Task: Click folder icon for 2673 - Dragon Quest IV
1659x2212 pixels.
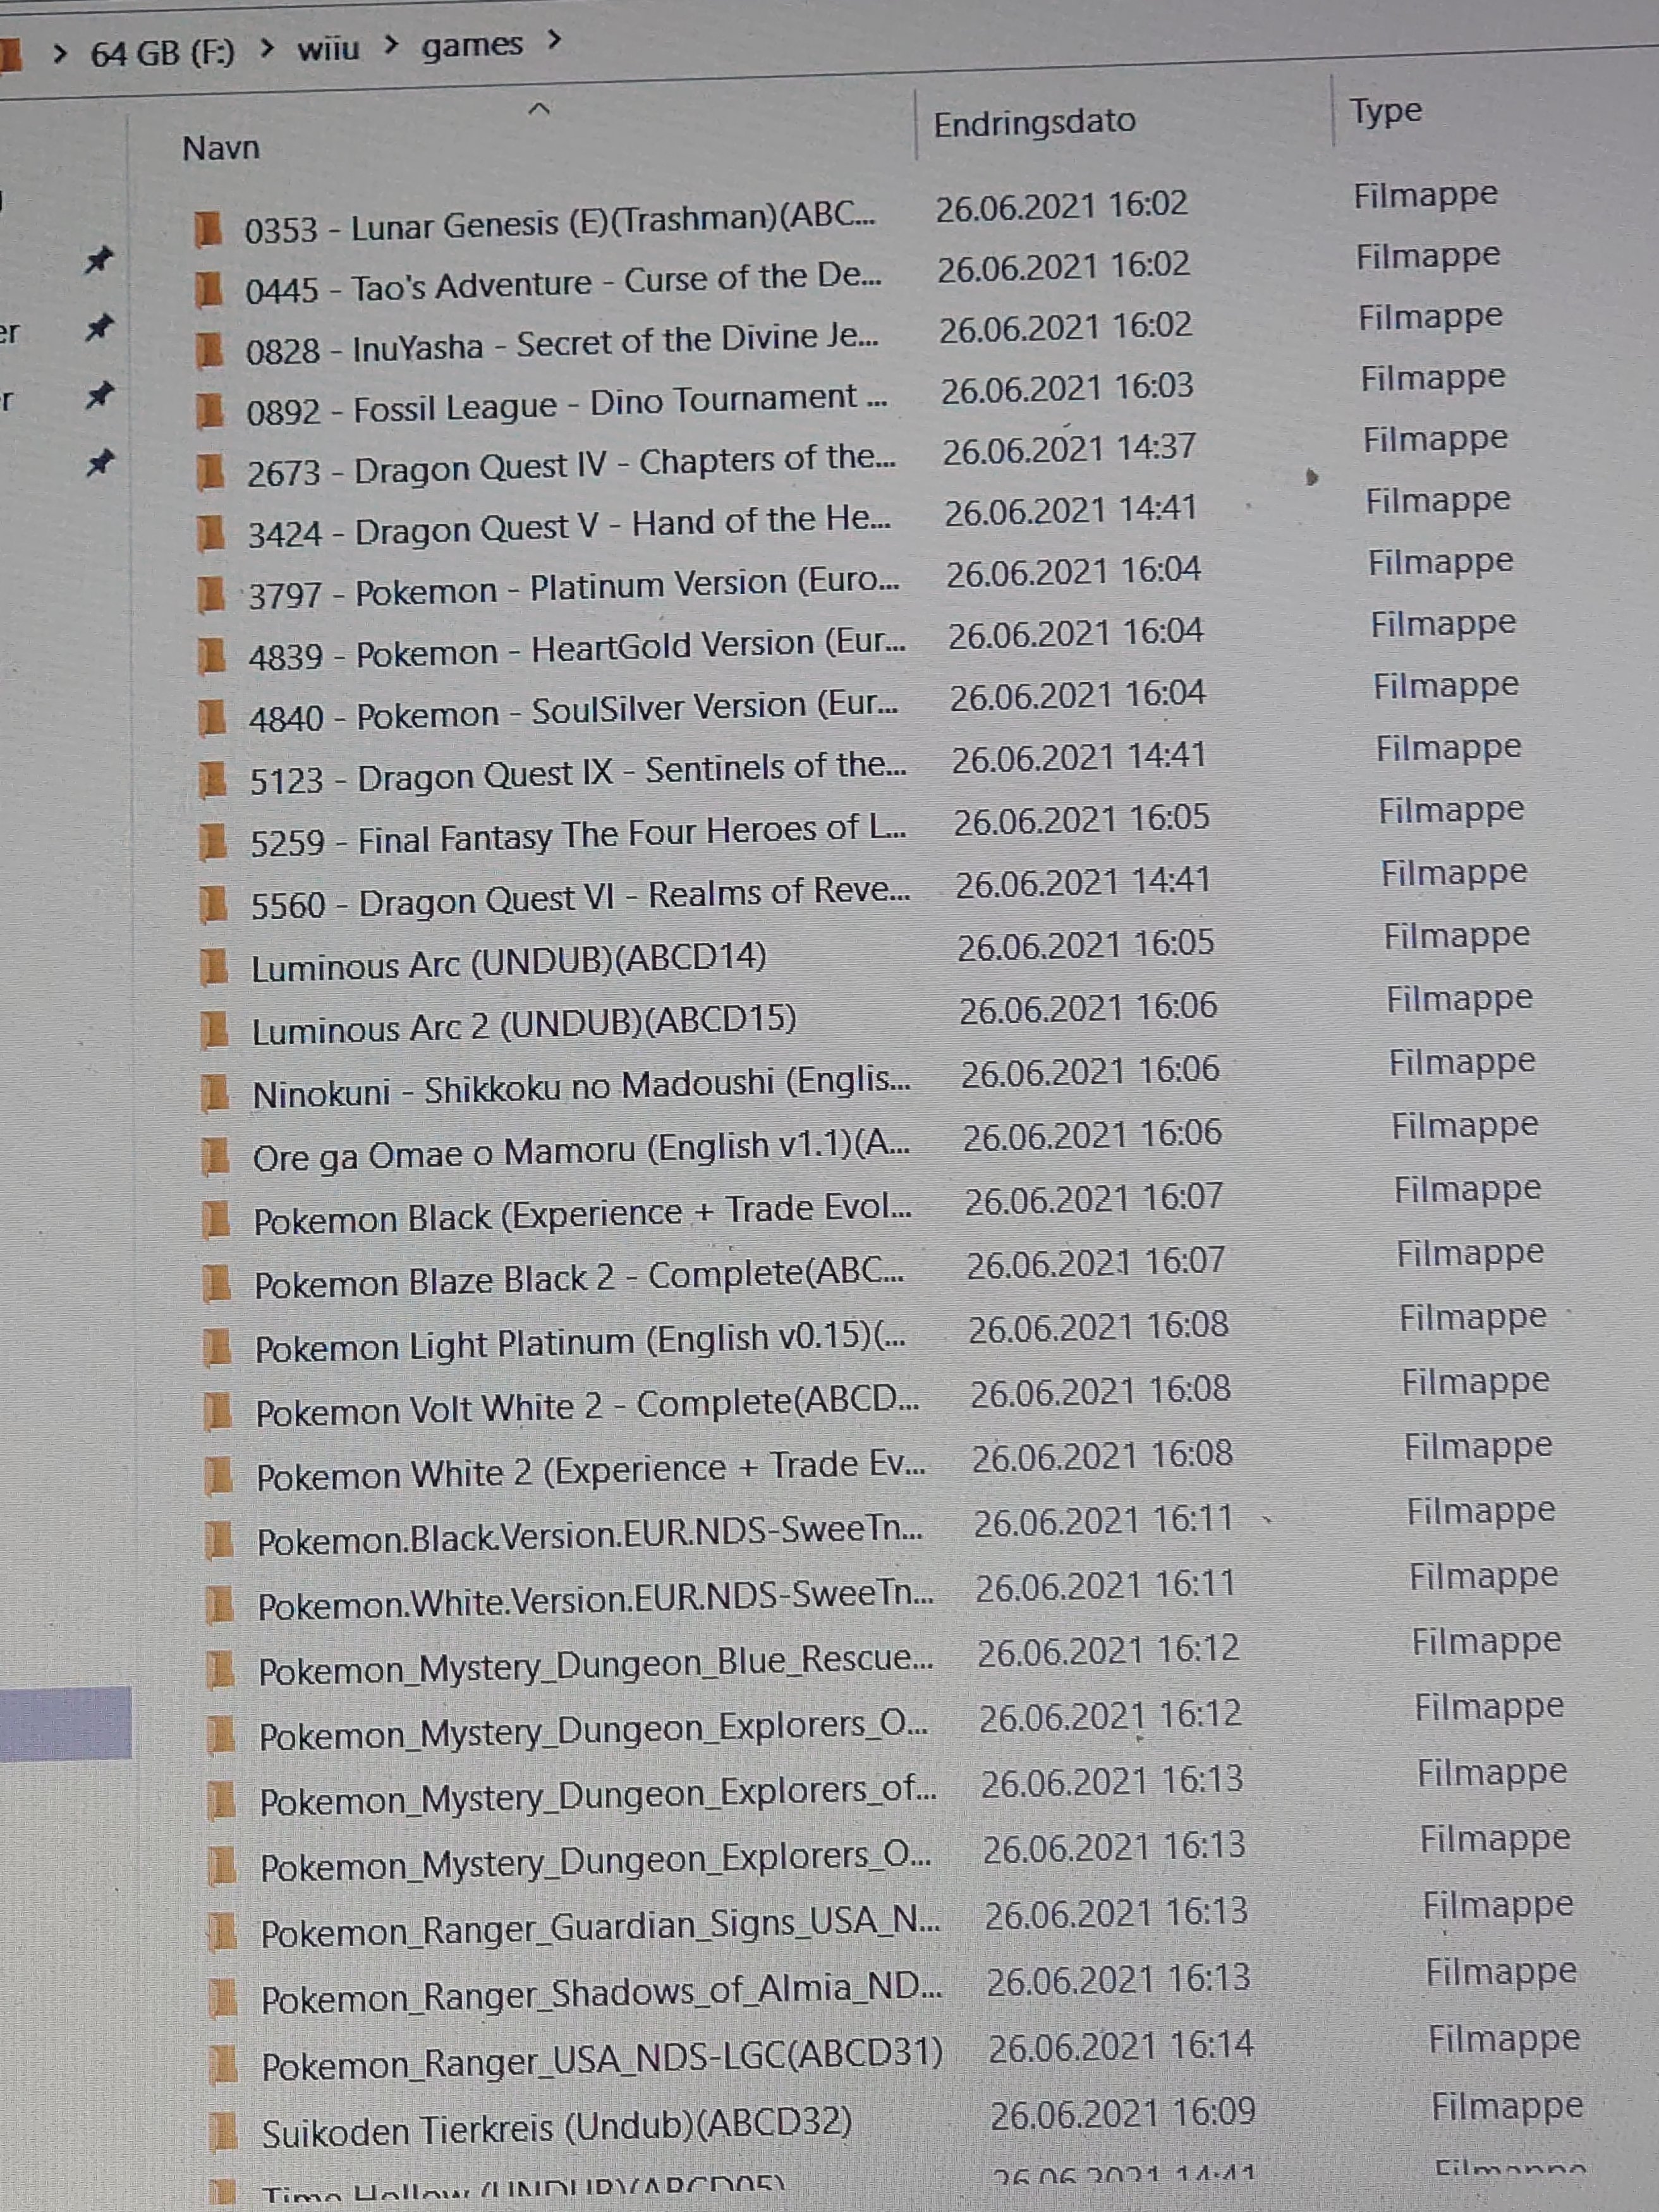Action: pyautogui.click(x=210, y=471)
